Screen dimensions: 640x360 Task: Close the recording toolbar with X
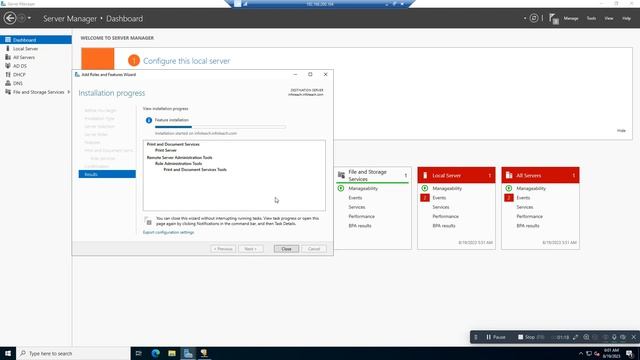click(x=634, y=337)
